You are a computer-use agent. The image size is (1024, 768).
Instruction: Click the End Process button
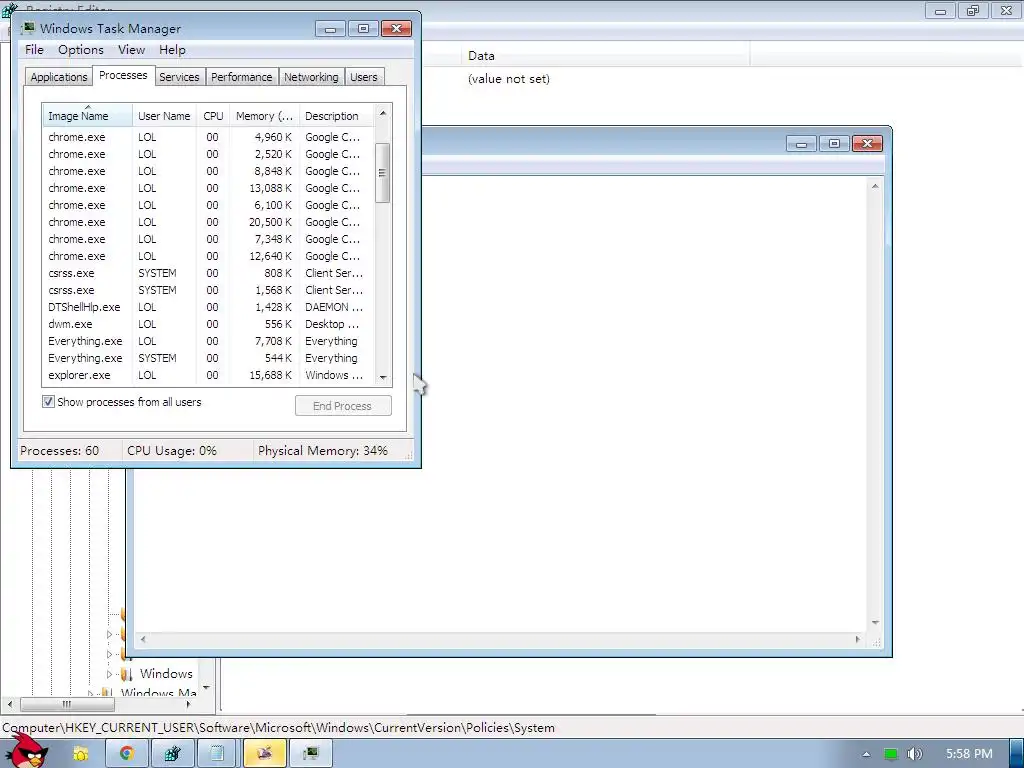pos(343,406)
